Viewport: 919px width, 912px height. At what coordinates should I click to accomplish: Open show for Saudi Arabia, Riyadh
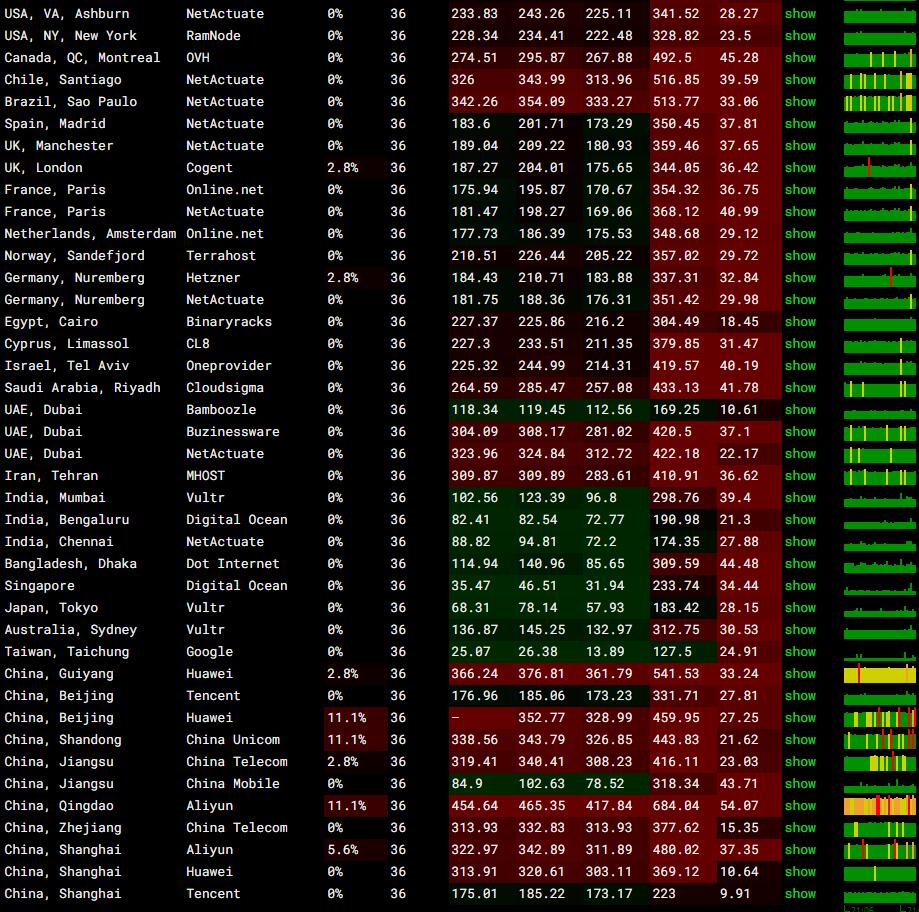800,387
